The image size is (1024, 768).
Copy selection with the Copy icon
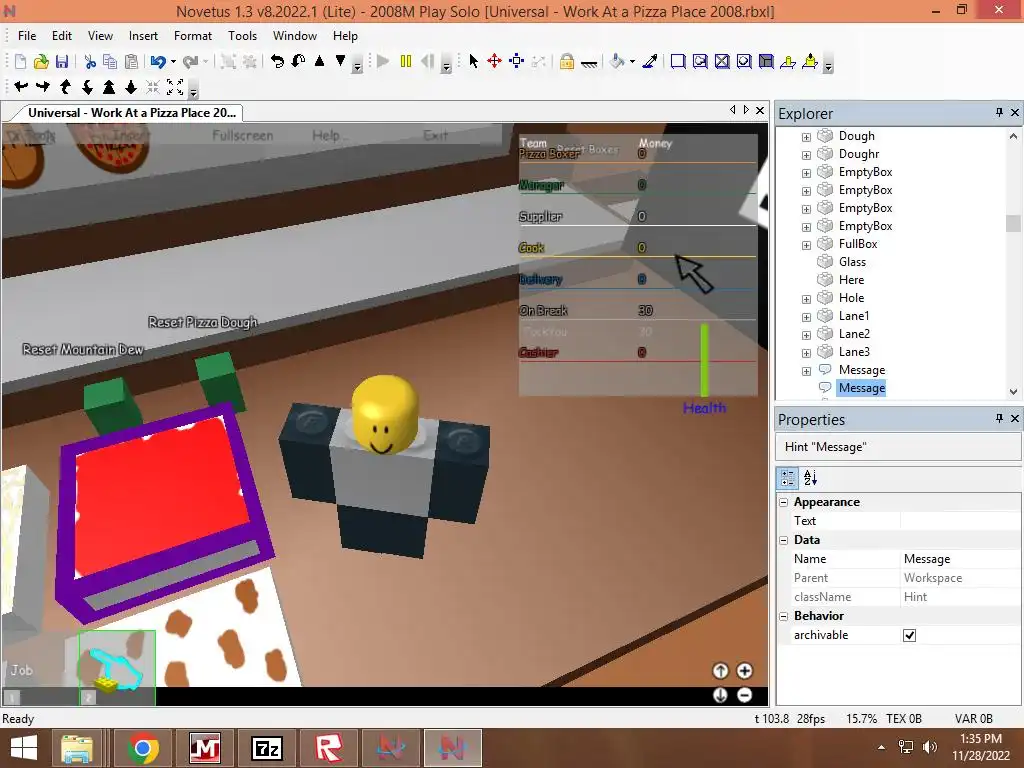pyautogui.click(x=110, y=61)
